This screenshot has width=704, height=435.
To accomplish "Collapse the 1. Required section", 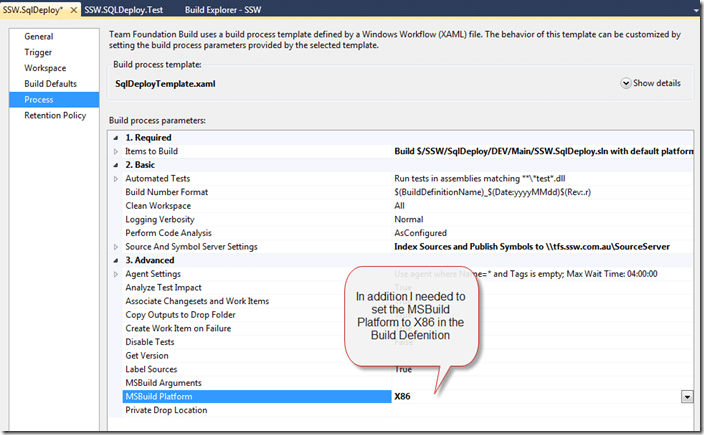I will coord(116,138).
